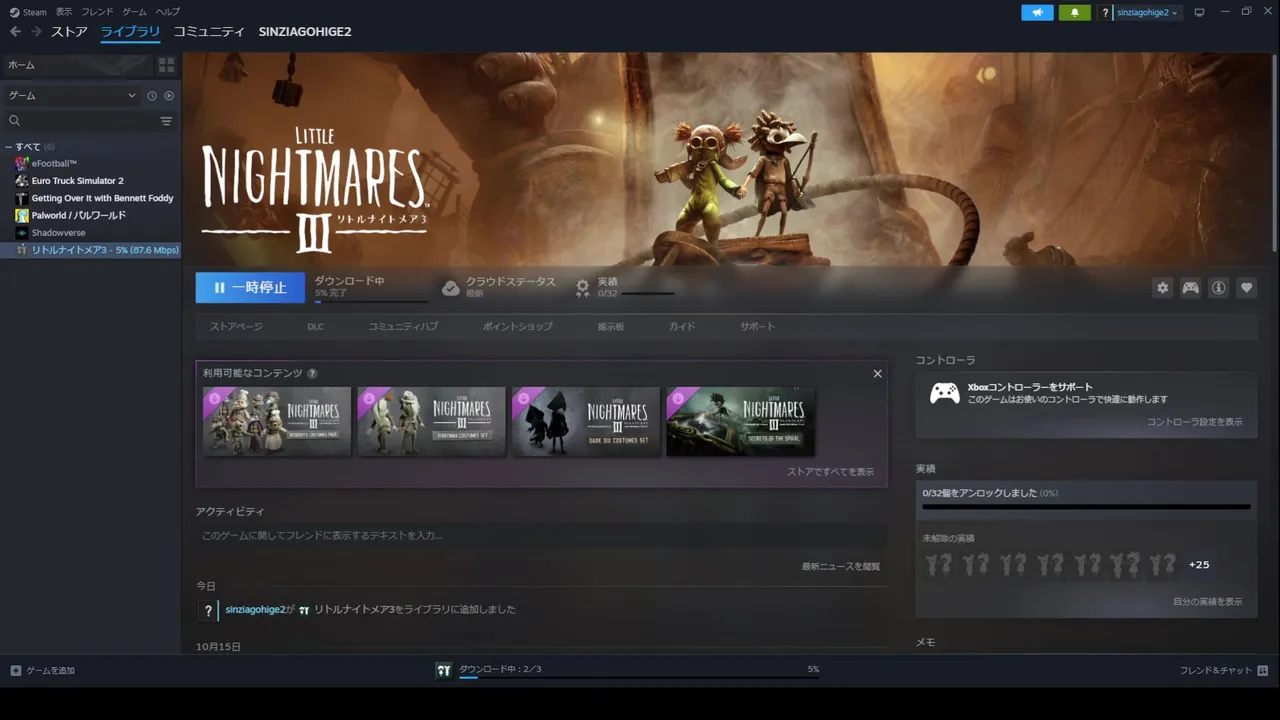The image size is (1280, 720).
Task: Select Getting Over It with Bennett Foddy
Action: (103, 198)
